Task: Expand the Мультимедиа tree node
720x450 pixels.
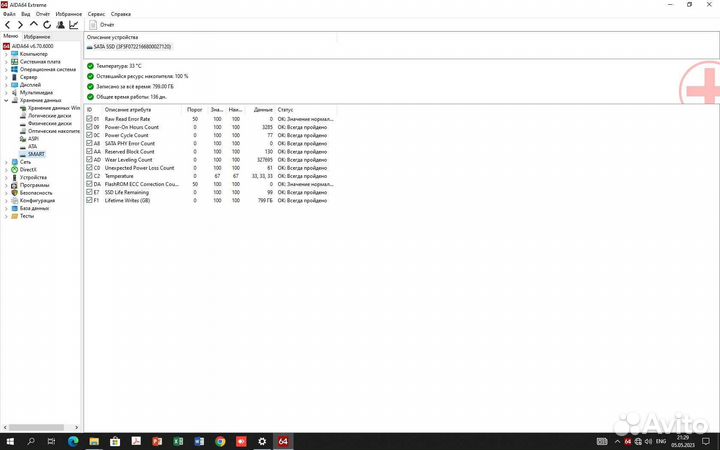Action: (x=6, y=93)
